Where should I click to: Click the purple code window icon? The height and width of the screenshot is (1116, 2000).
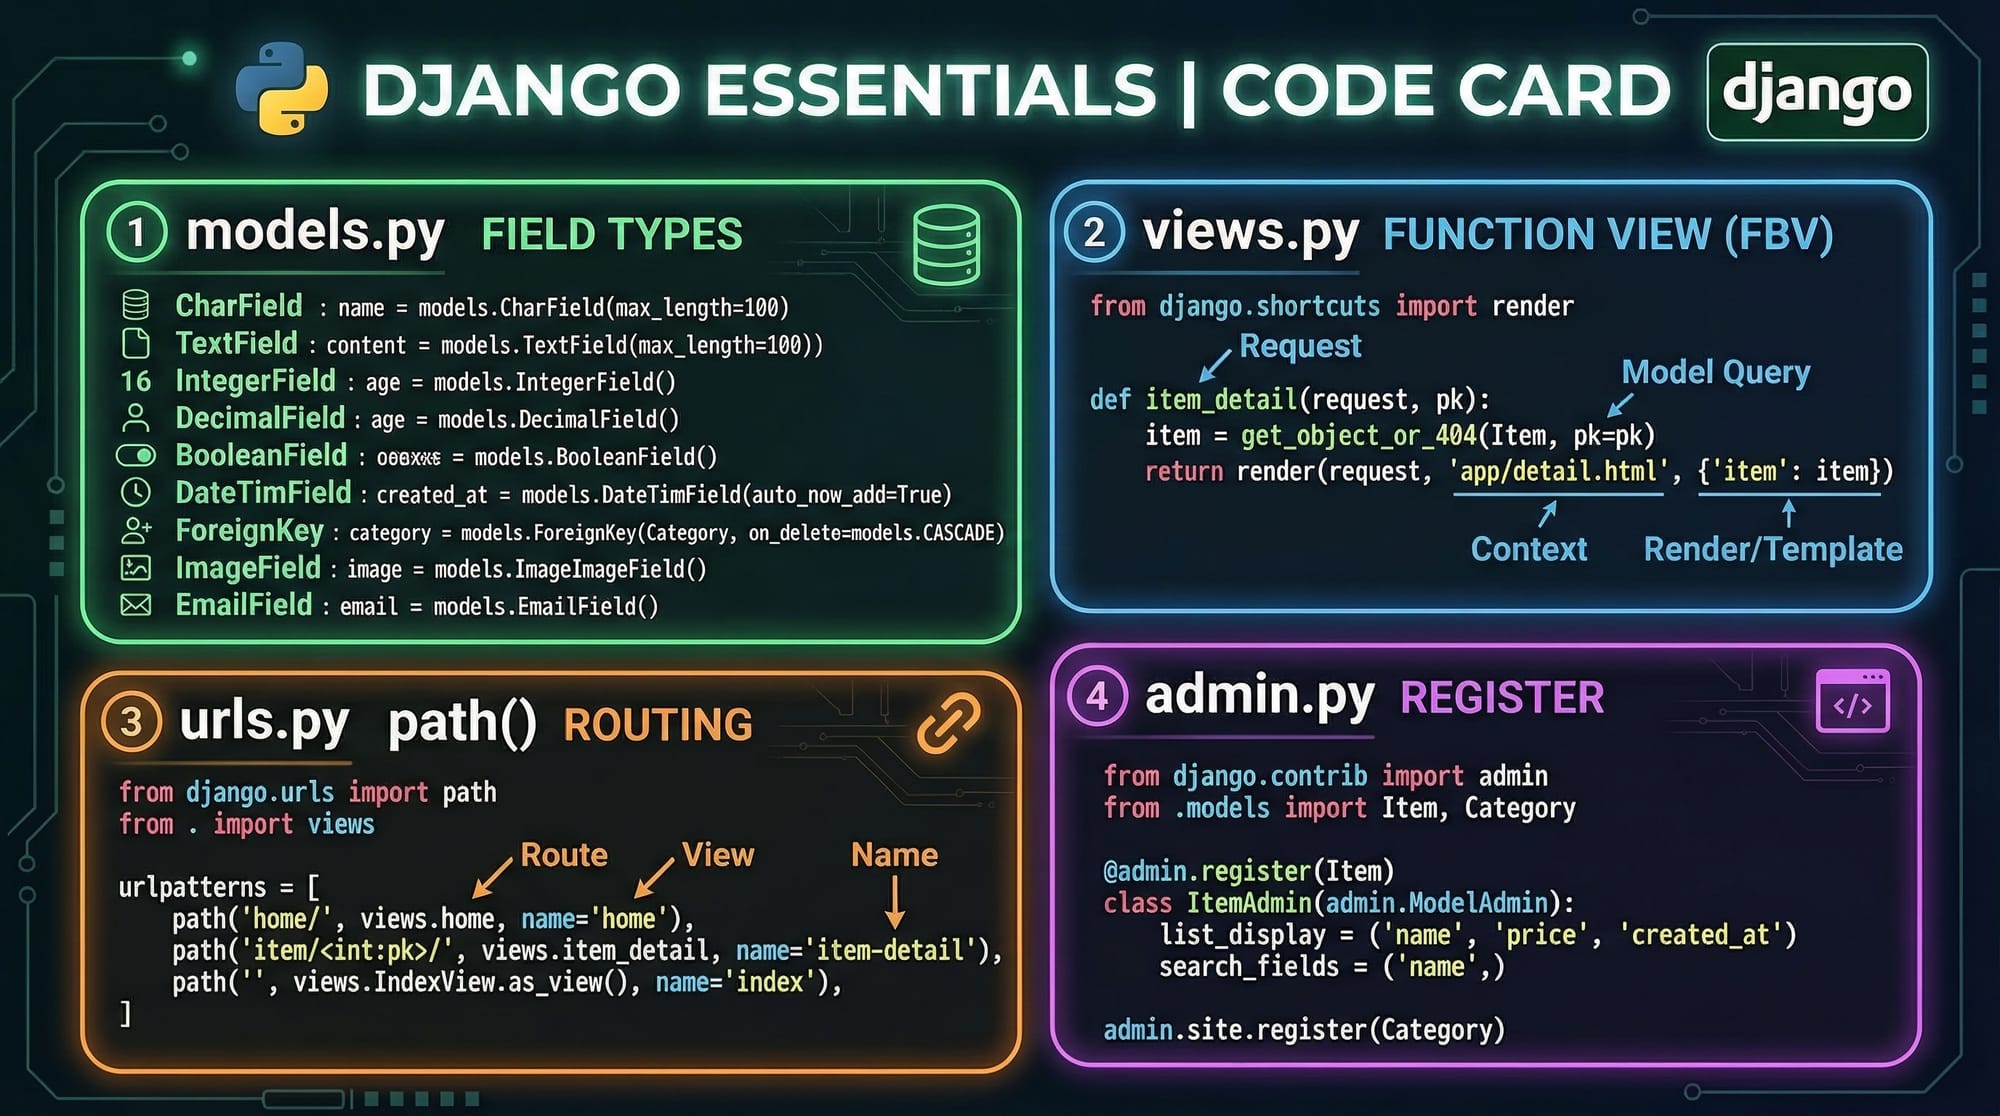tap(1852, 702)
